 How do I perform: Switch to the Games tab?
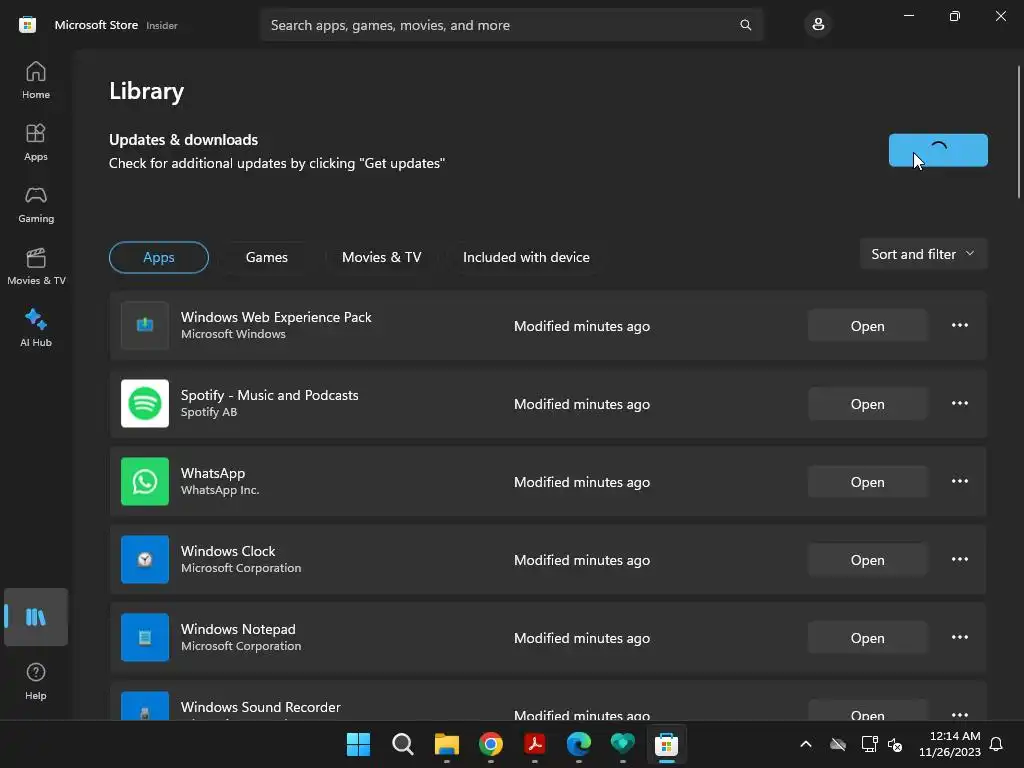pyautogui.click(x=266, y=257)
